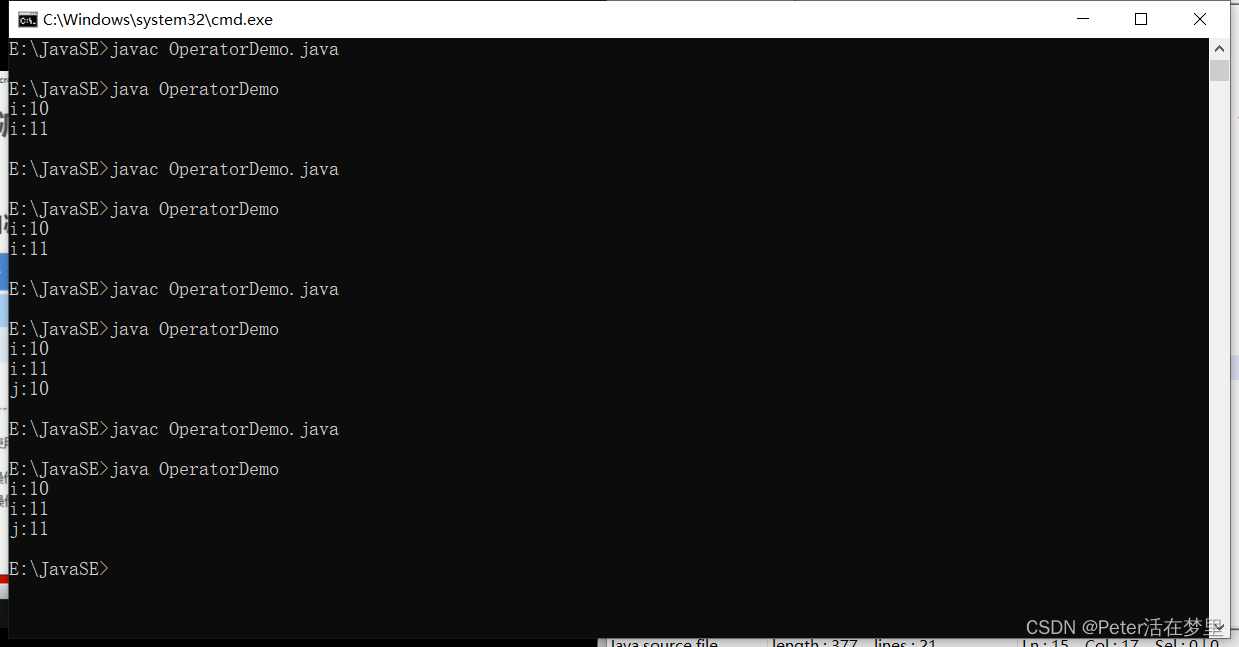The width and height of the screenshot is (1239, 647).
Task: Click the 'i:11' line directly above 'j:10'
Action: coord(29,369)
